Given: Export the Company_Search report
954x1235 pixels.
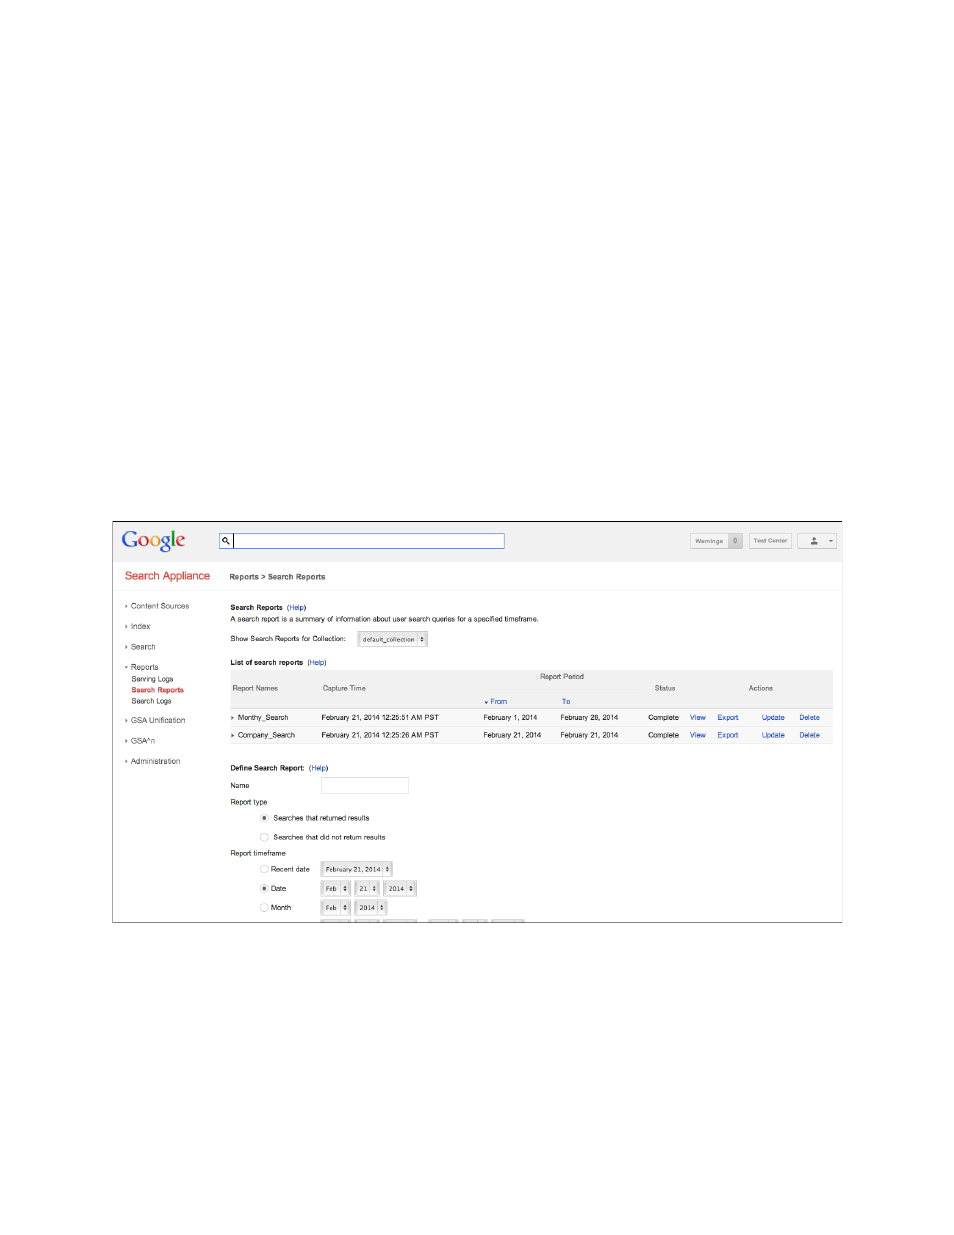Looking at the screenshot, I should coord(728,736).
